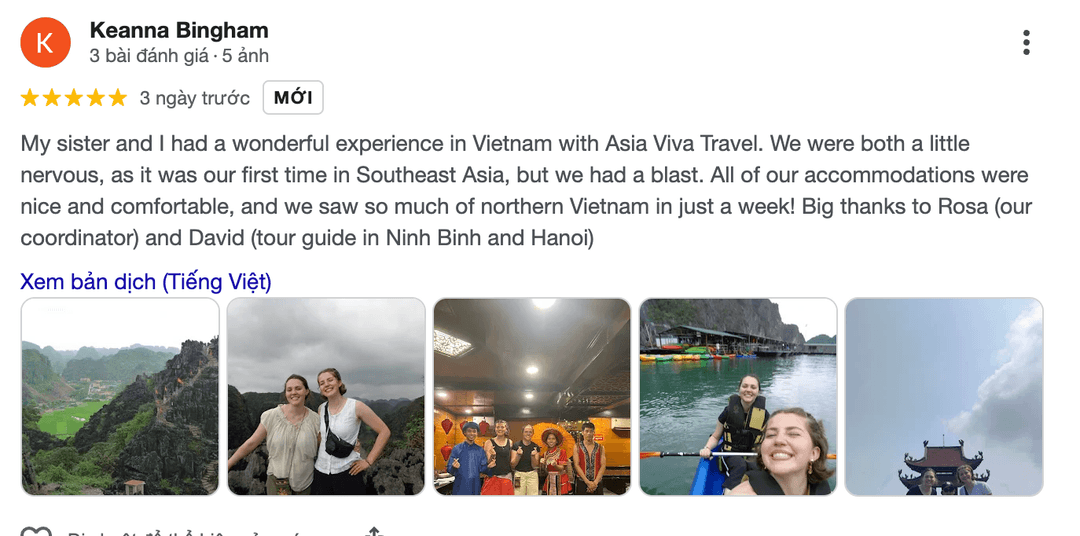Click the heart like icon below photos
This screenshot has height=536, width=1080.
[x=36, y=531]
